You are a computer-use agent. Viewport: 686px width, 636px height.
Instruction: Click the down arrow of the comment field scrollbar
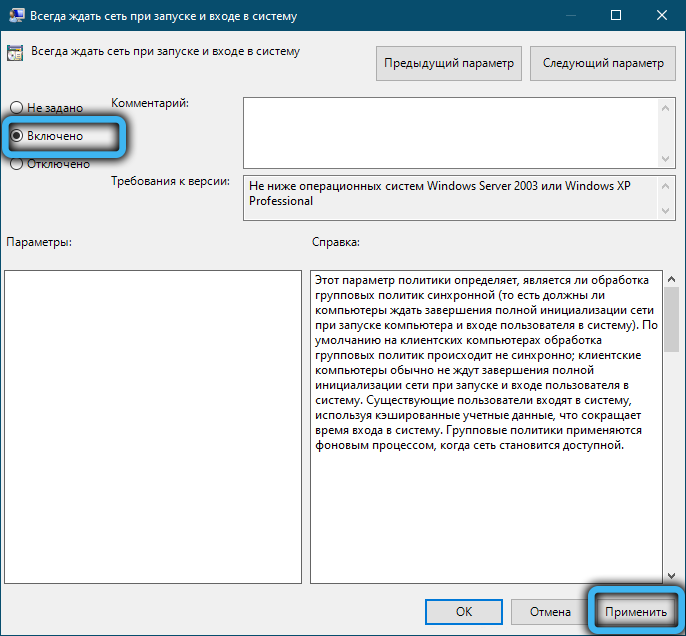click(x=665, y=156)
